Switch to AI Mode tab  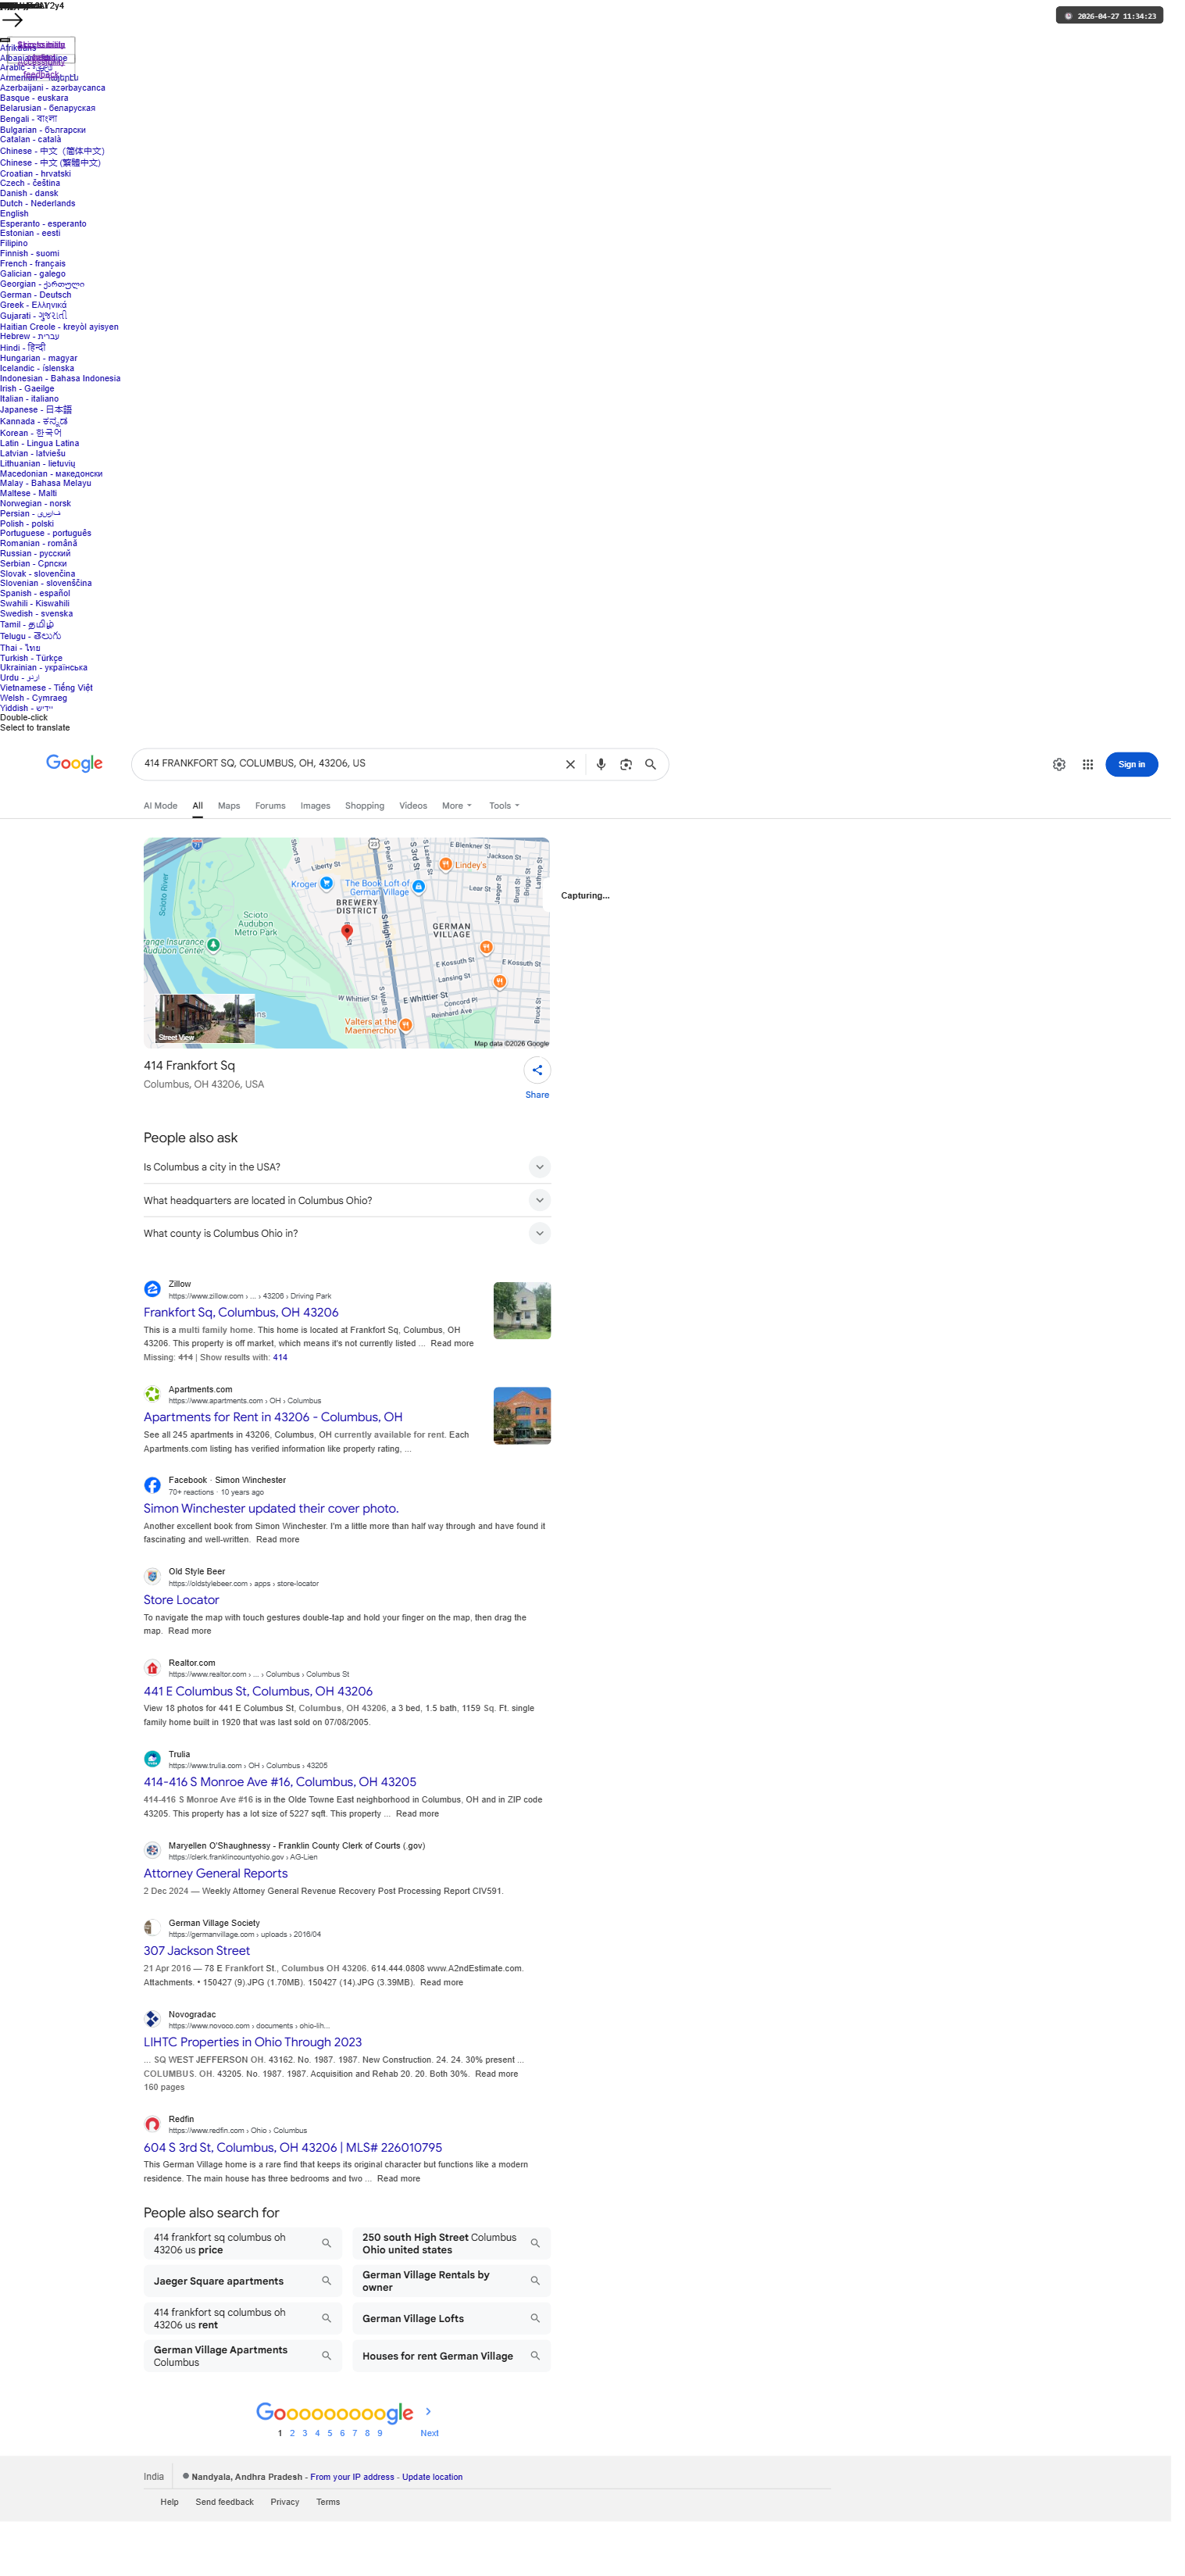click(x=160, y=806)
